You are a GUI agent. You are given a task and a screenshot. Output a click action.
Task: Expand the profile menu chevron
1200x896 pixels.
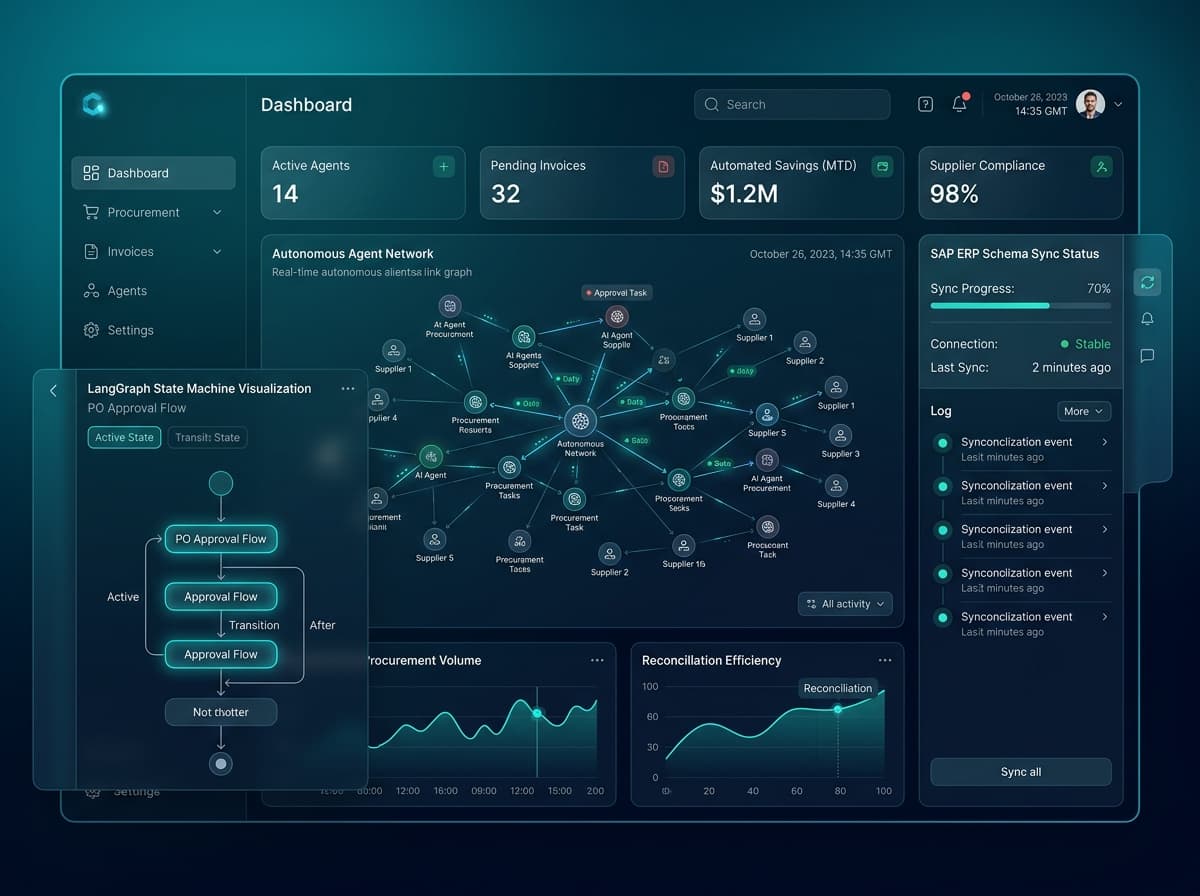[1118, 104]
